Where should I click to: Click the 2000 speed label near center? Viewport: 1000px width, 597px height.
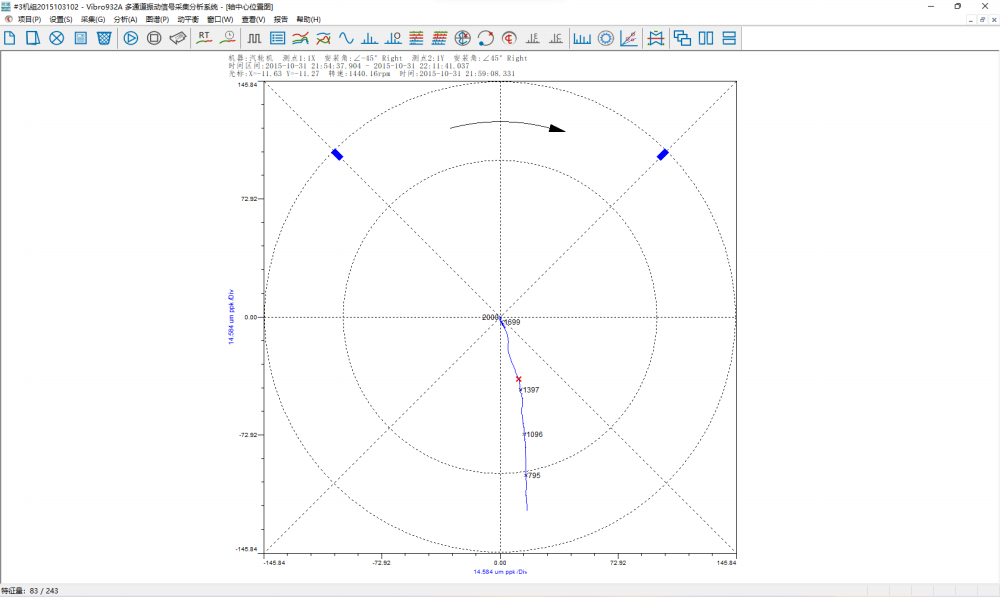(490, 317)
